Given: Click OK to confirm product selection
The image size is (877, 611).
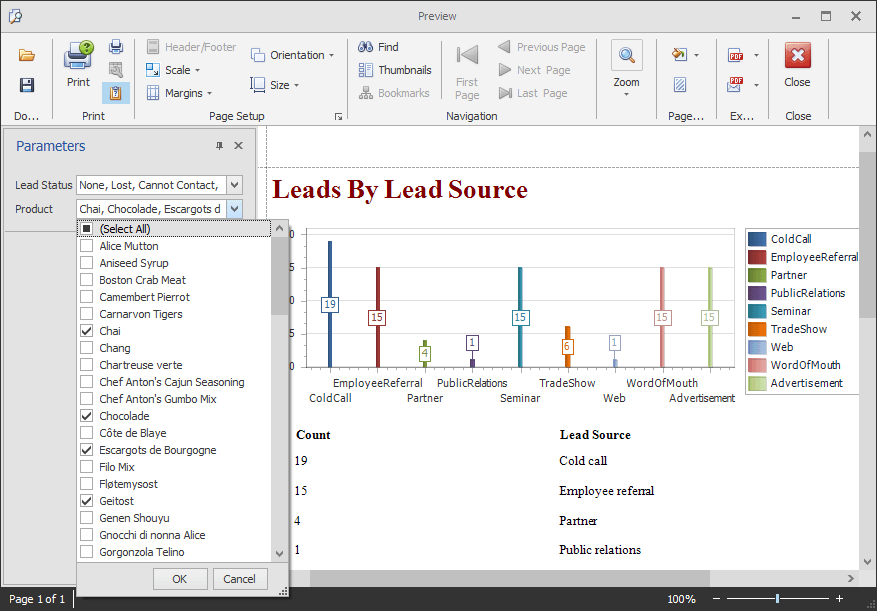Looking at the screenshot, I should click(179, 579).
